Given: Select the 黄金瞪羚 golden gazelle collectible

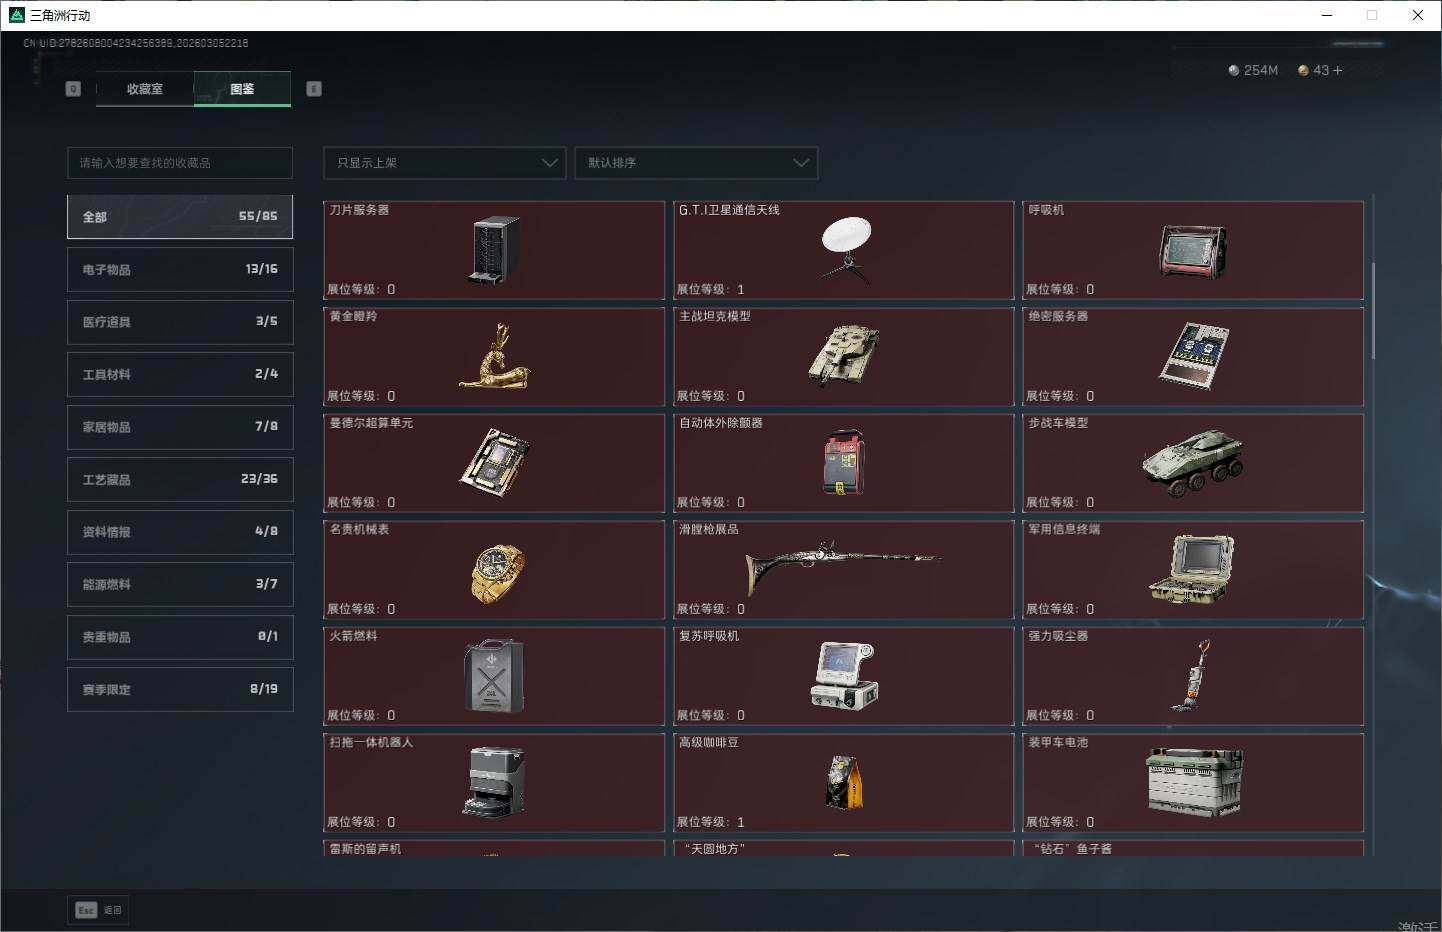Looking at the screenshot, I should pyautogui.click(x=494, y=357).
